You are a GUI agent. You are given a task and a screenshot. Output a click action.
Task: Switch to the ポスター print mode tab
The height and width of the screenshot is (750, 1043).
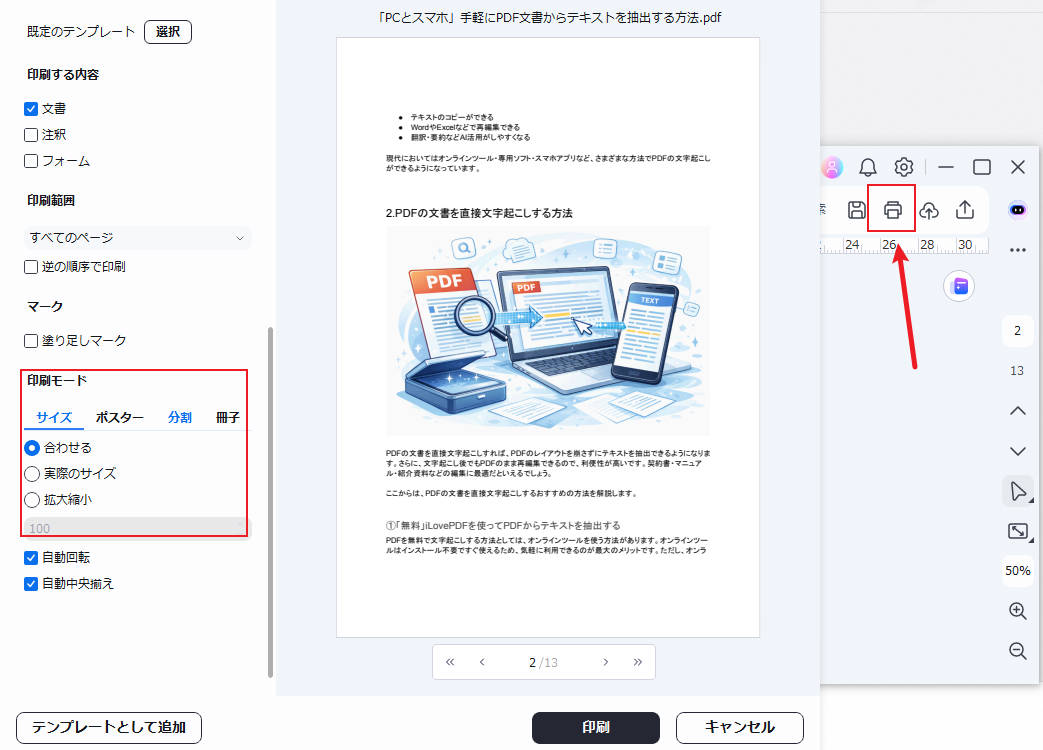[118, 418]
